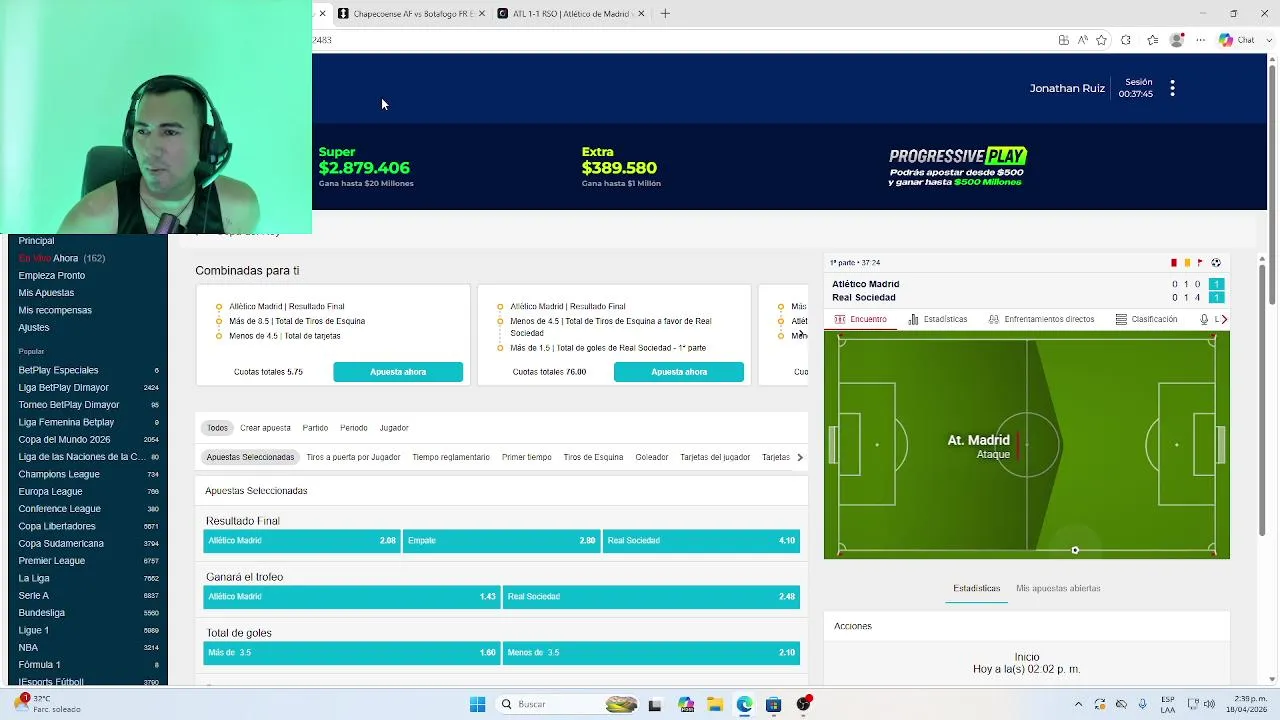Close the ATL 1-1 RSO Atlético tab
Image resolution: width=1280 pixels, height=720 pixels.
coord(641,14)
